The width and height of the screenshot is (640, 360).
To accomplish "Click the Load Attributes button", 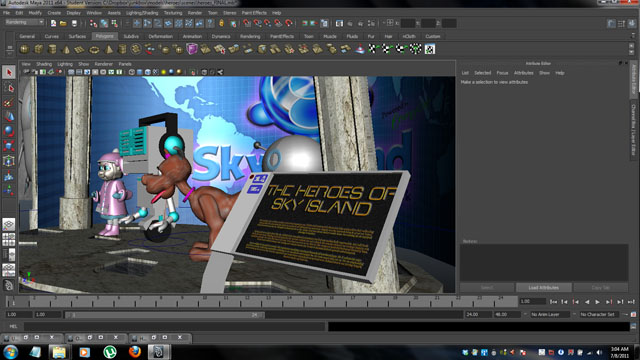I will point(543,288).
